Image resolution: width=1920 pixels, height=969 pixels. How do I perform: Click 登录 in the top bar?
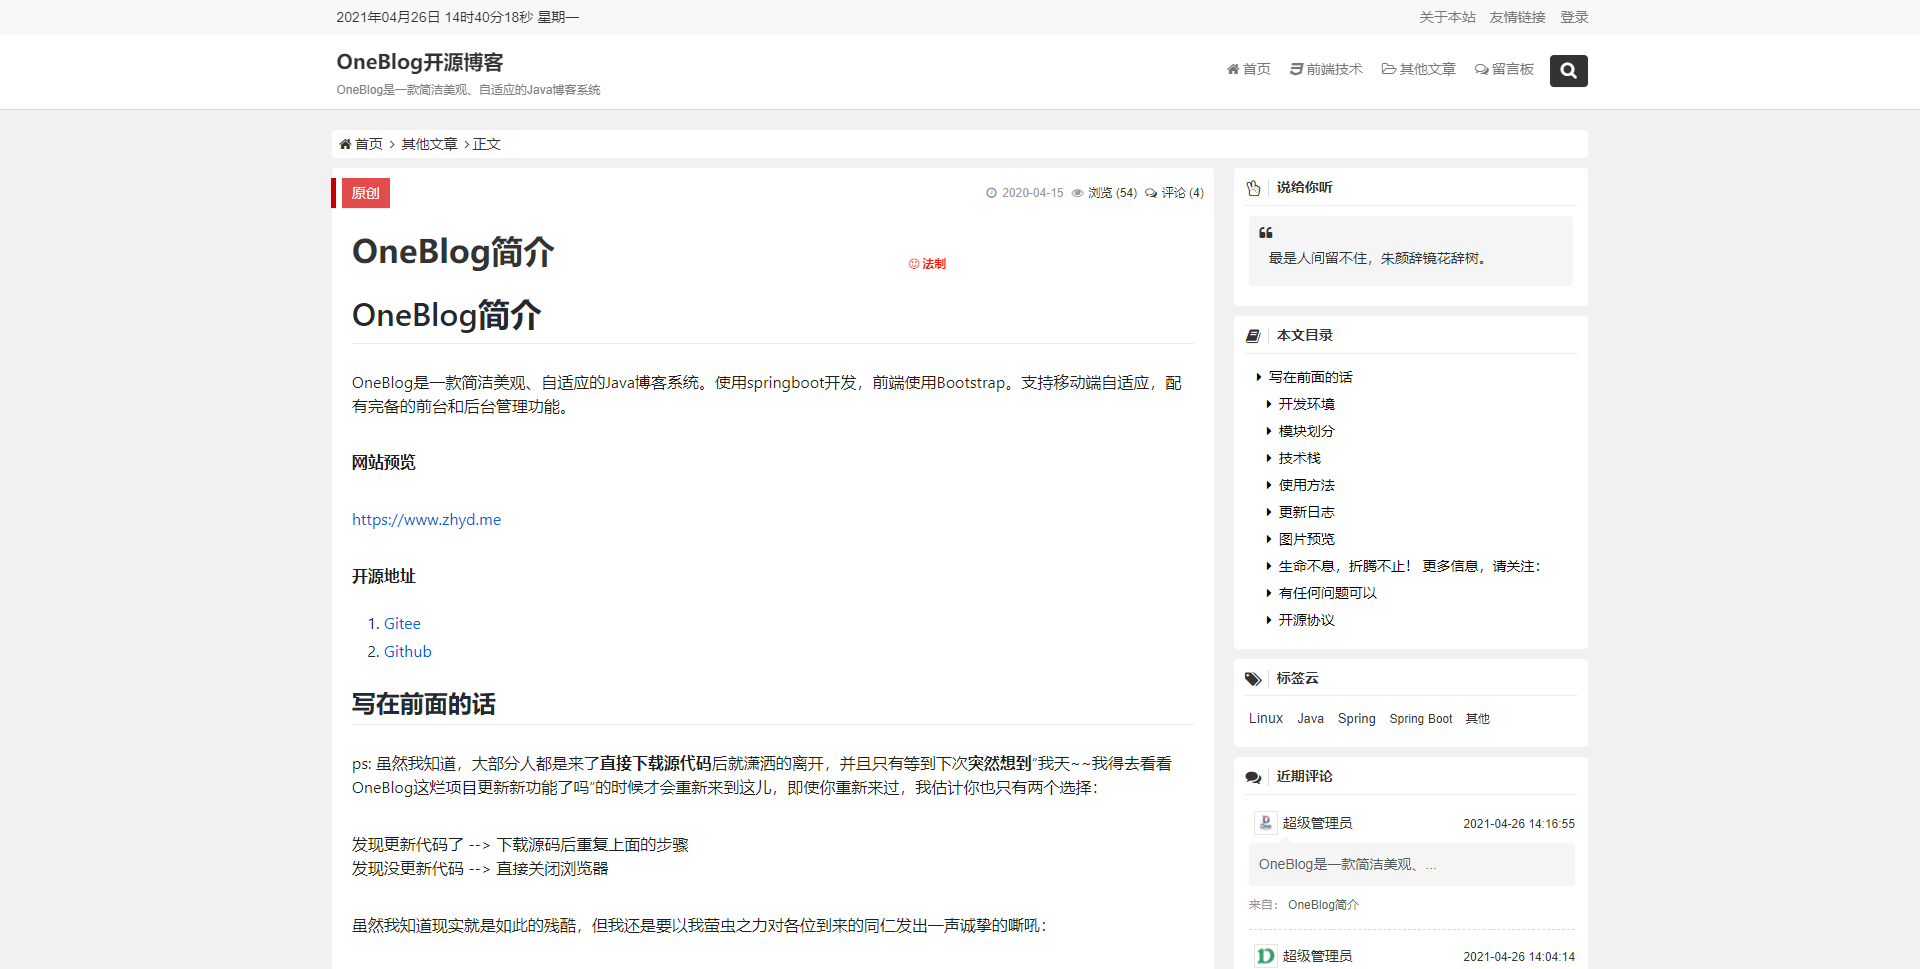[x=1574, y=17]
